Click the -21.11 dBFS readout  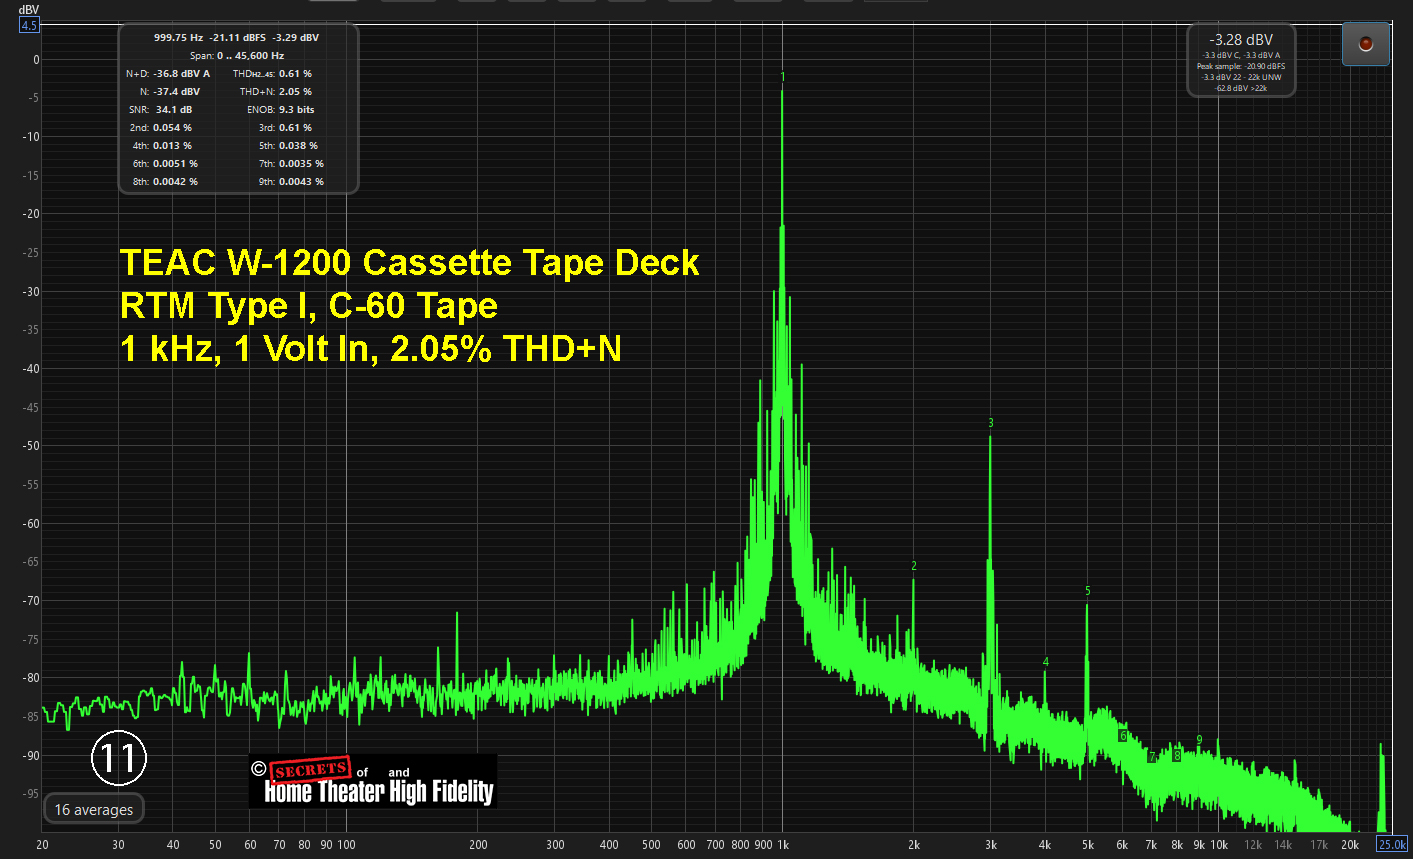[x=238, y=37]
